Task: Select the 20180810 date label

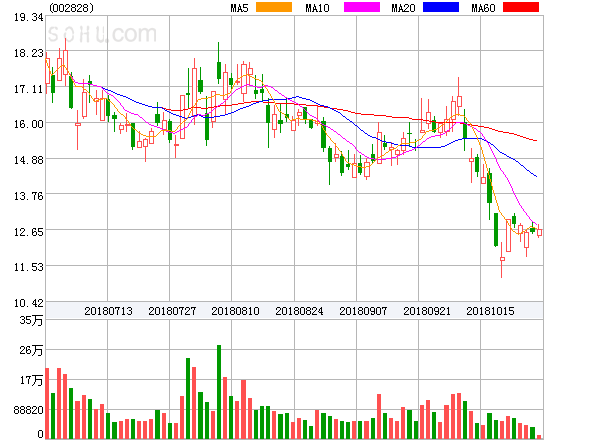Action: [236, 311]
